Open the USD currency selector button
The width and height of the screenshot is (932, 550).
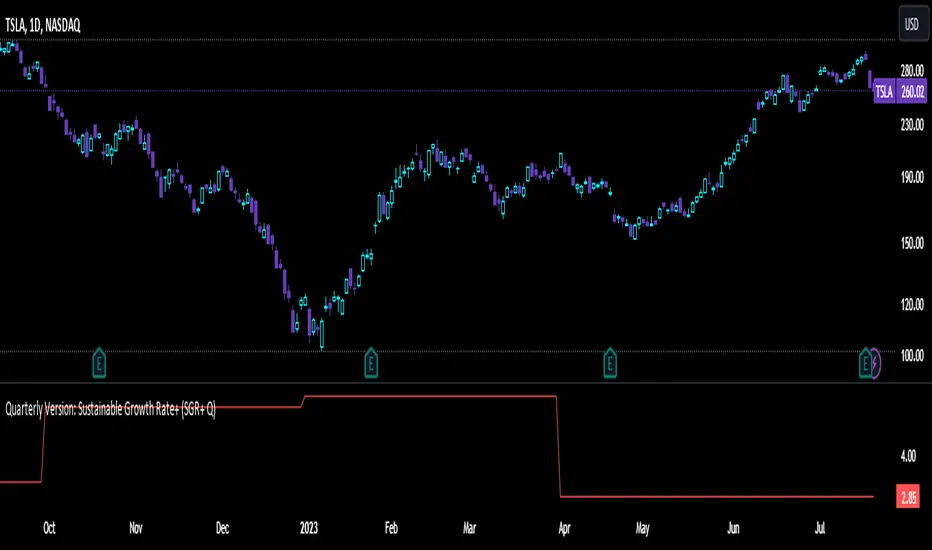coord(912,24)
